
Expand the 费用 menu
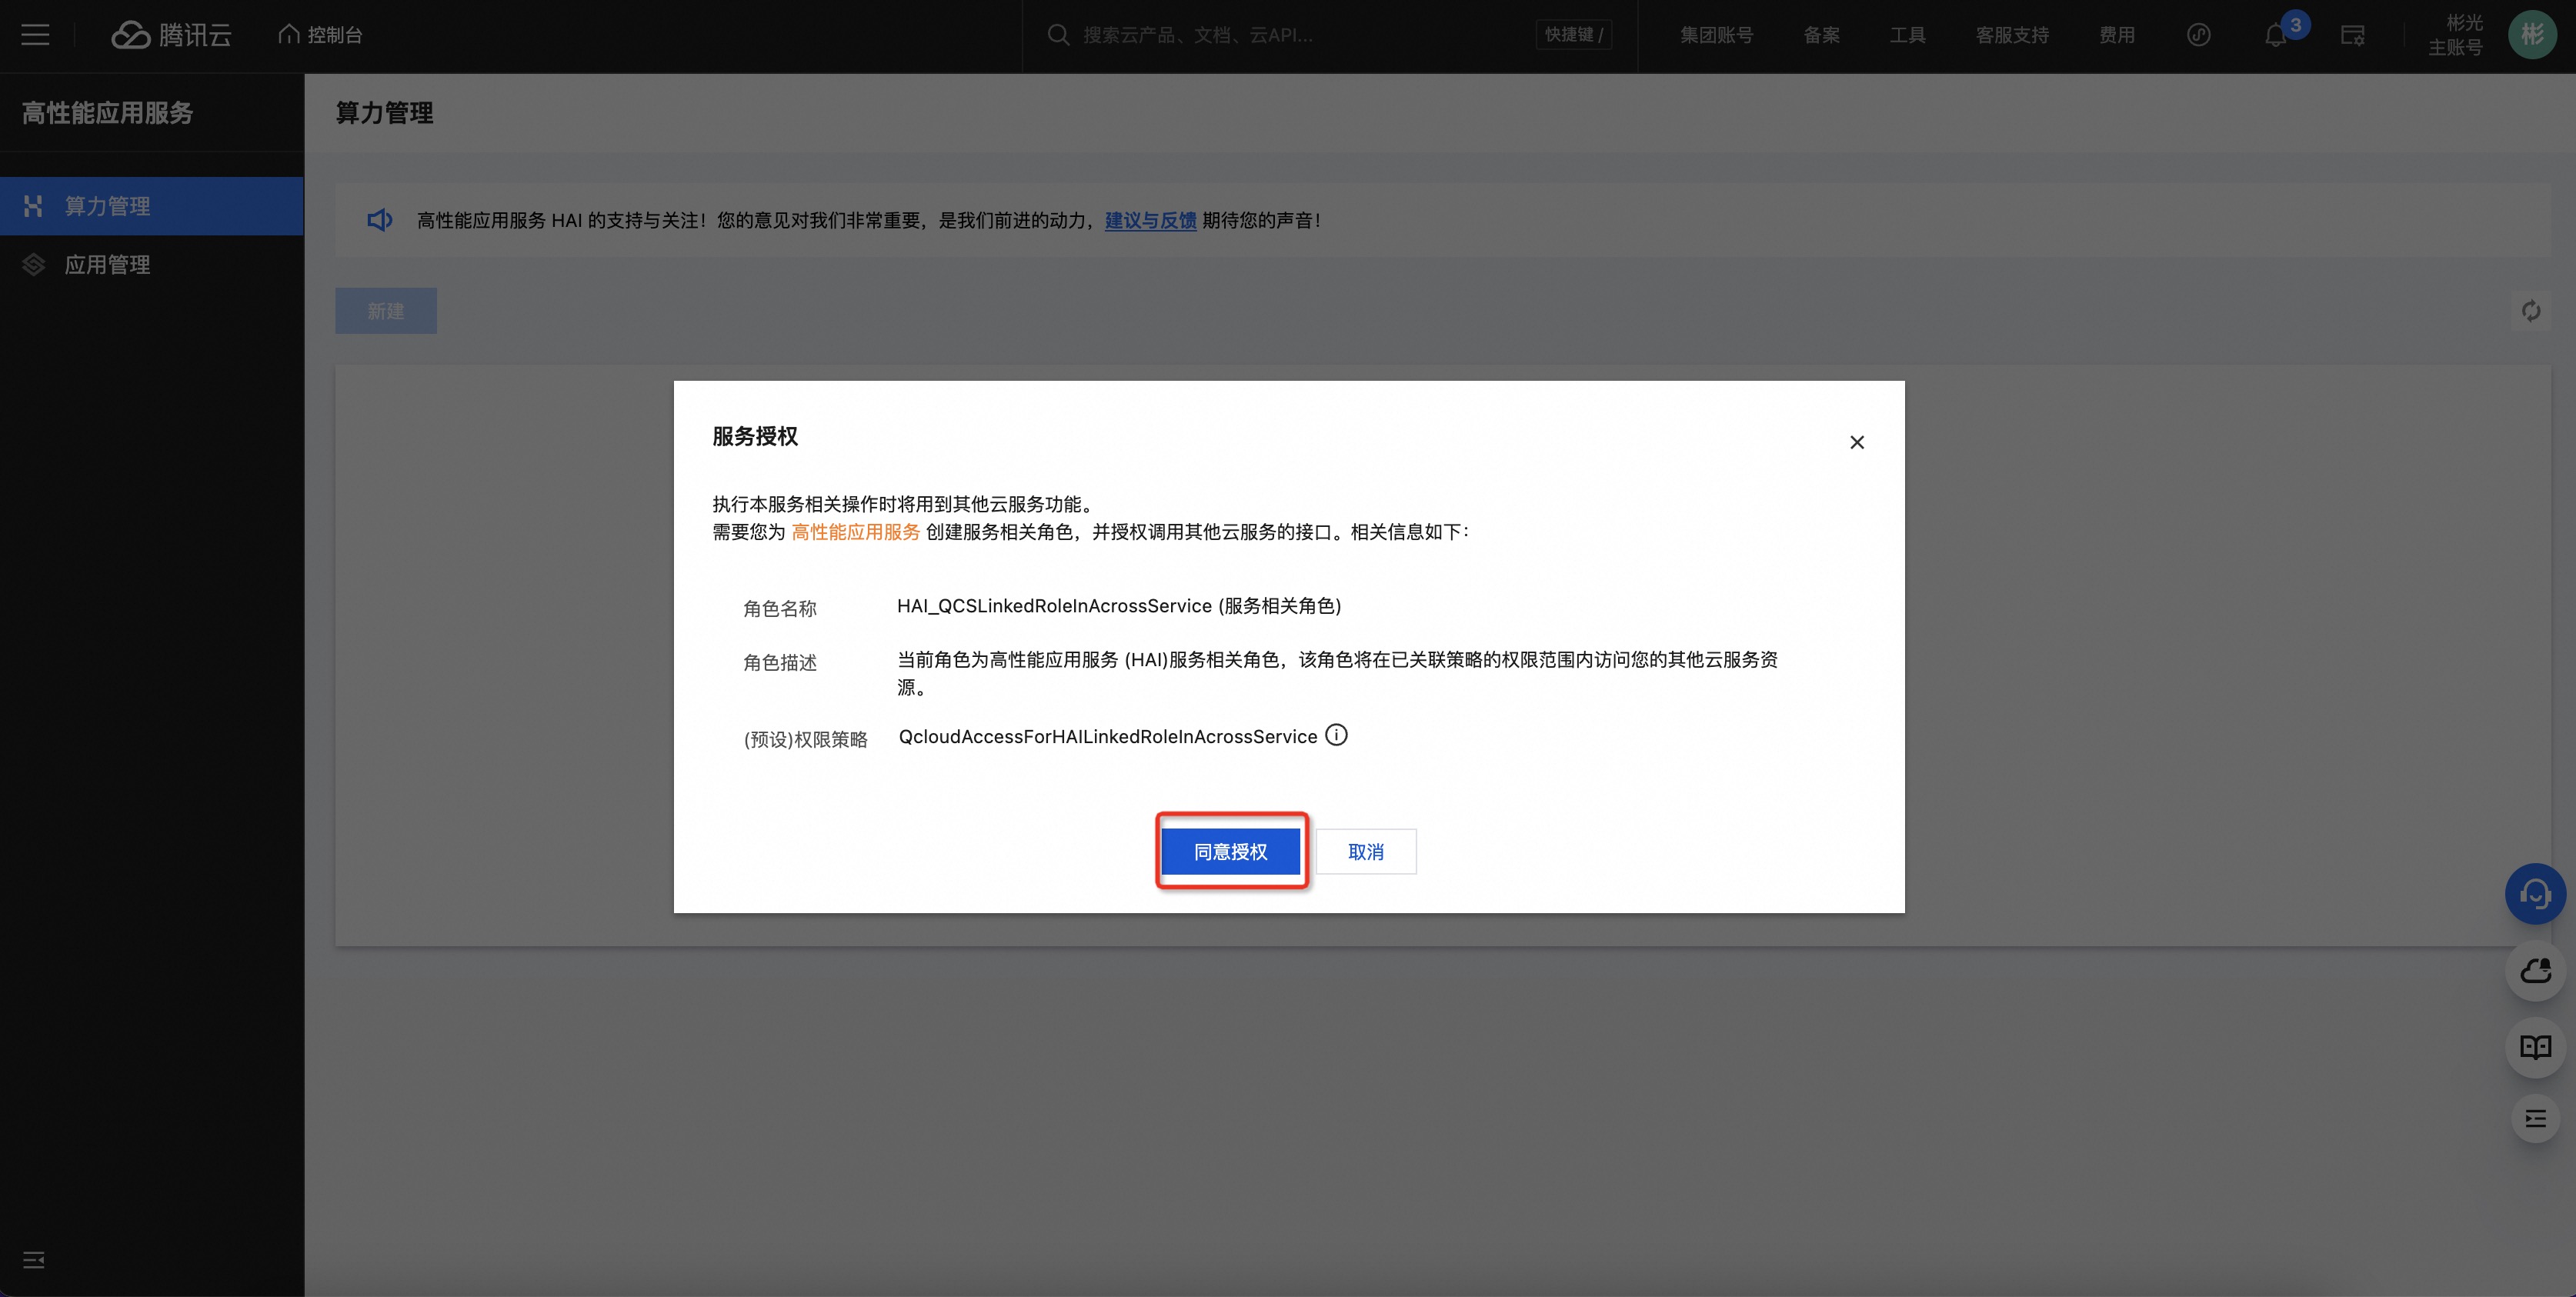click(2117, 35)
